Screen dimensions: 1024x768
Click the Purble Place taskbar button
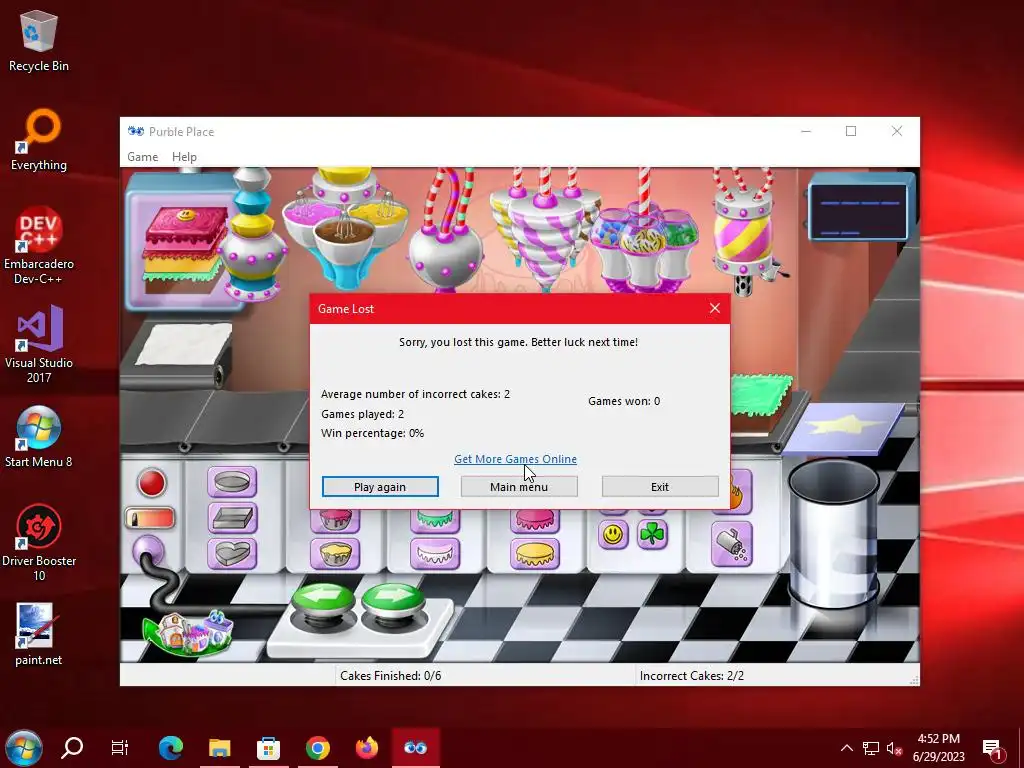415,748
